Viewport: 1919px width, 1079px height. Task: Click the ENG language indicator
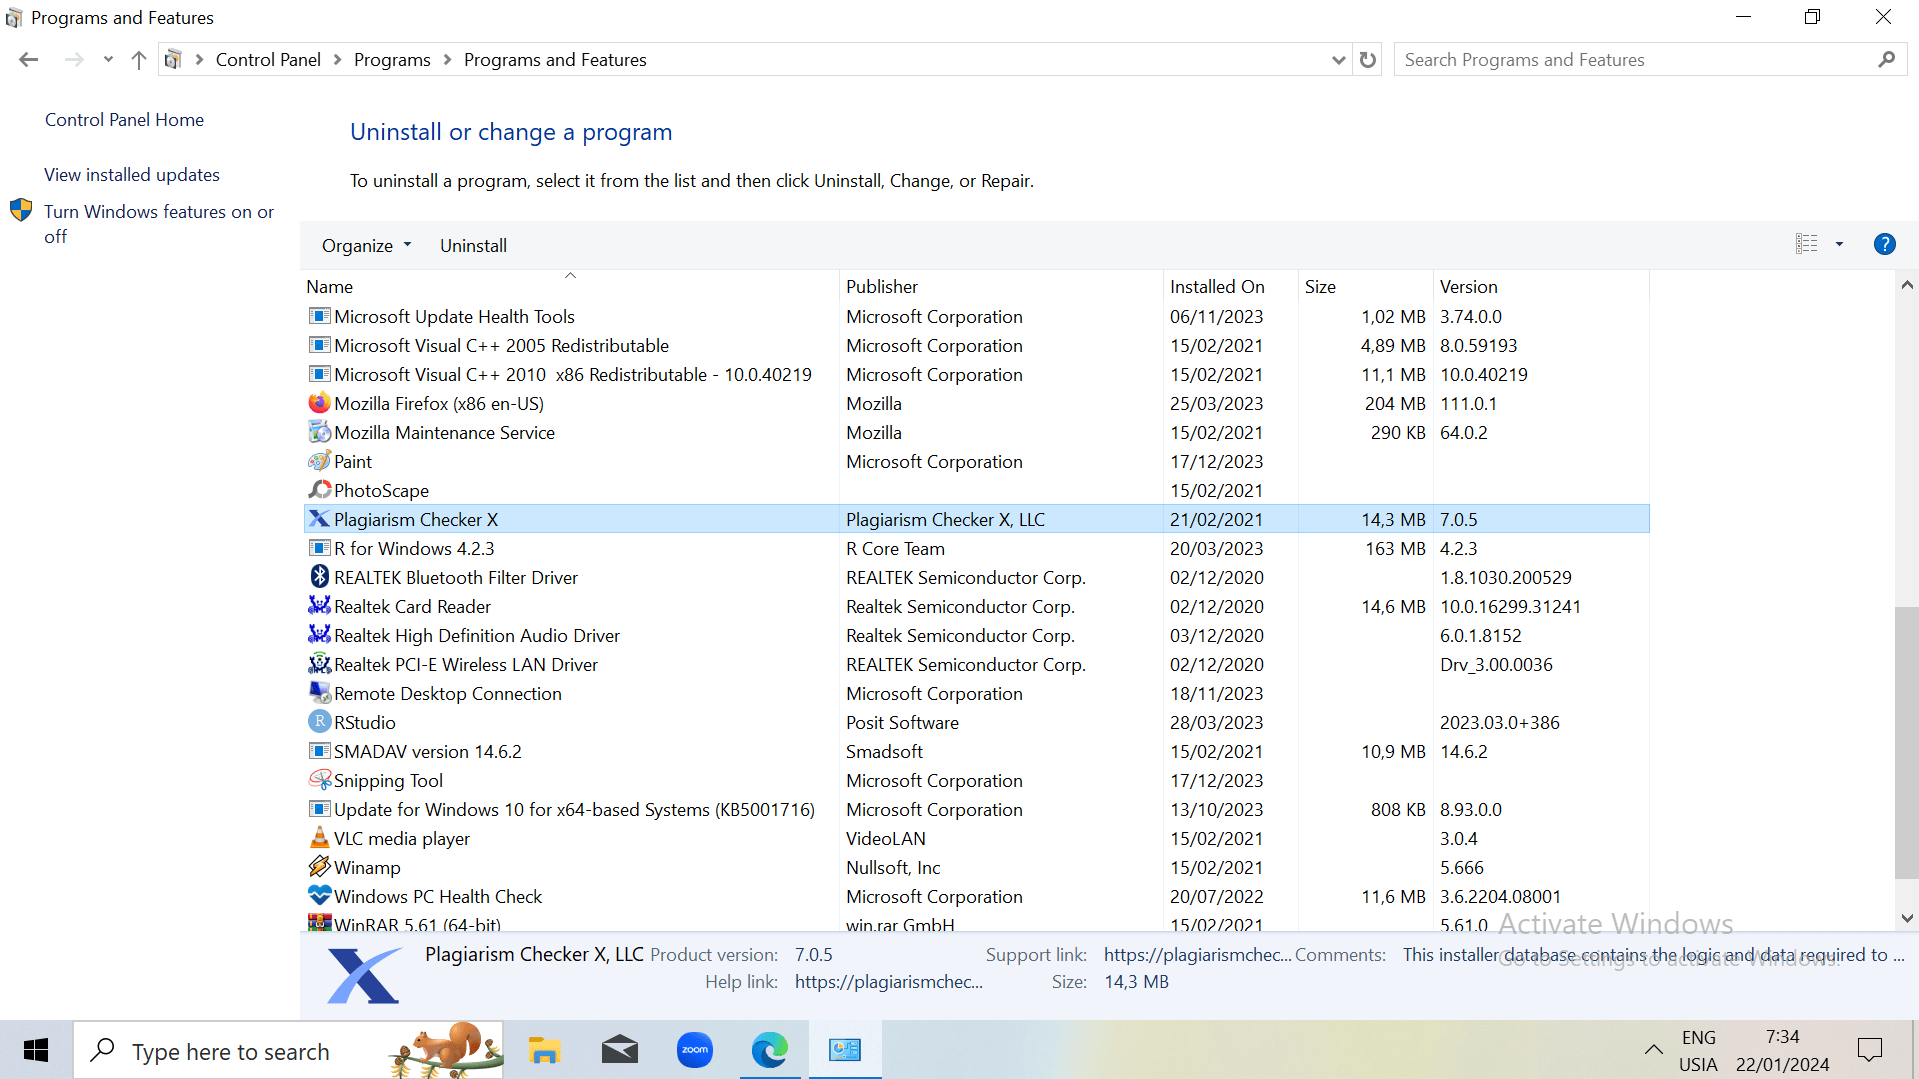point(1698,1037)
